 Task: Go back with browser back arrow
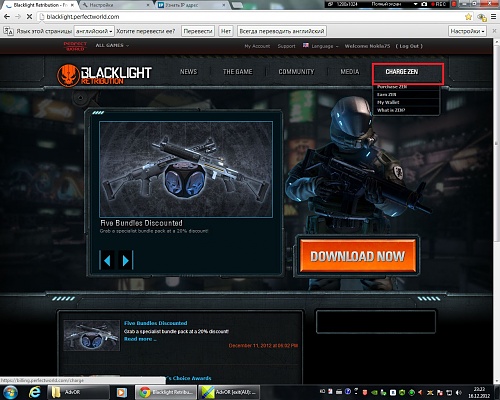(x=7, y=17)
